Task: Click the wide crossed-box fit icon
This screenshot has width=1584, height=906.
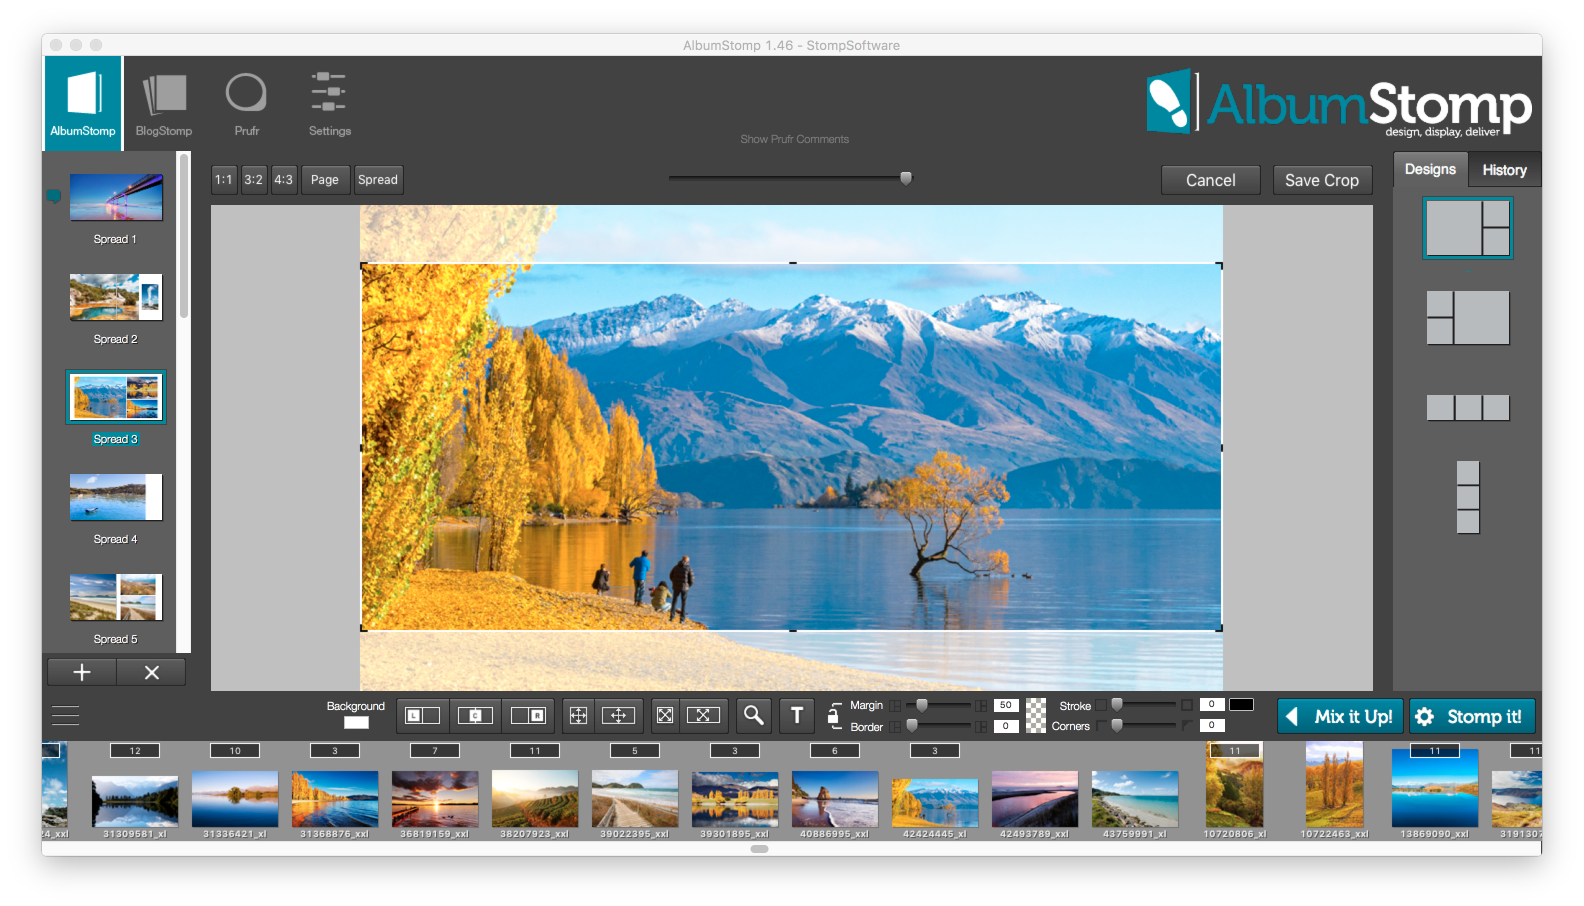Action: click(703, 715)
